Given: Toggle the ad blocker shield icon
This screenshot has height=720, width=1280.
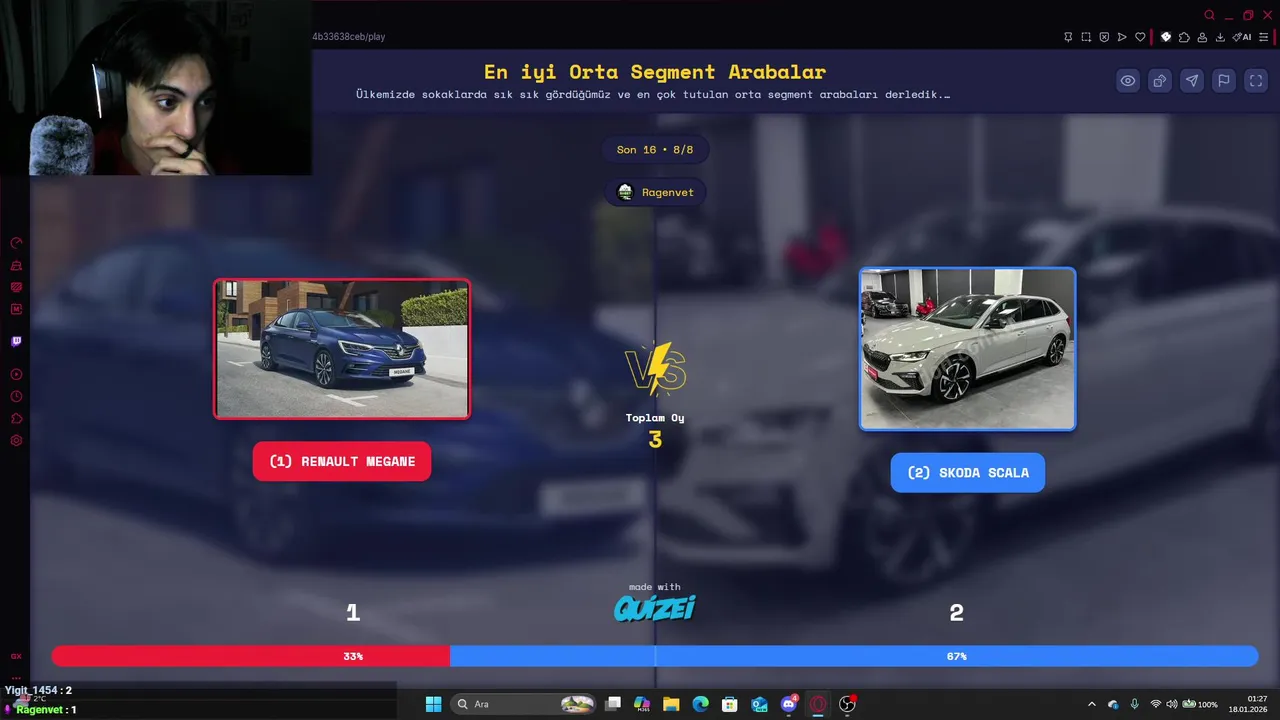Looking at the screenshot, I should 1104,37.
